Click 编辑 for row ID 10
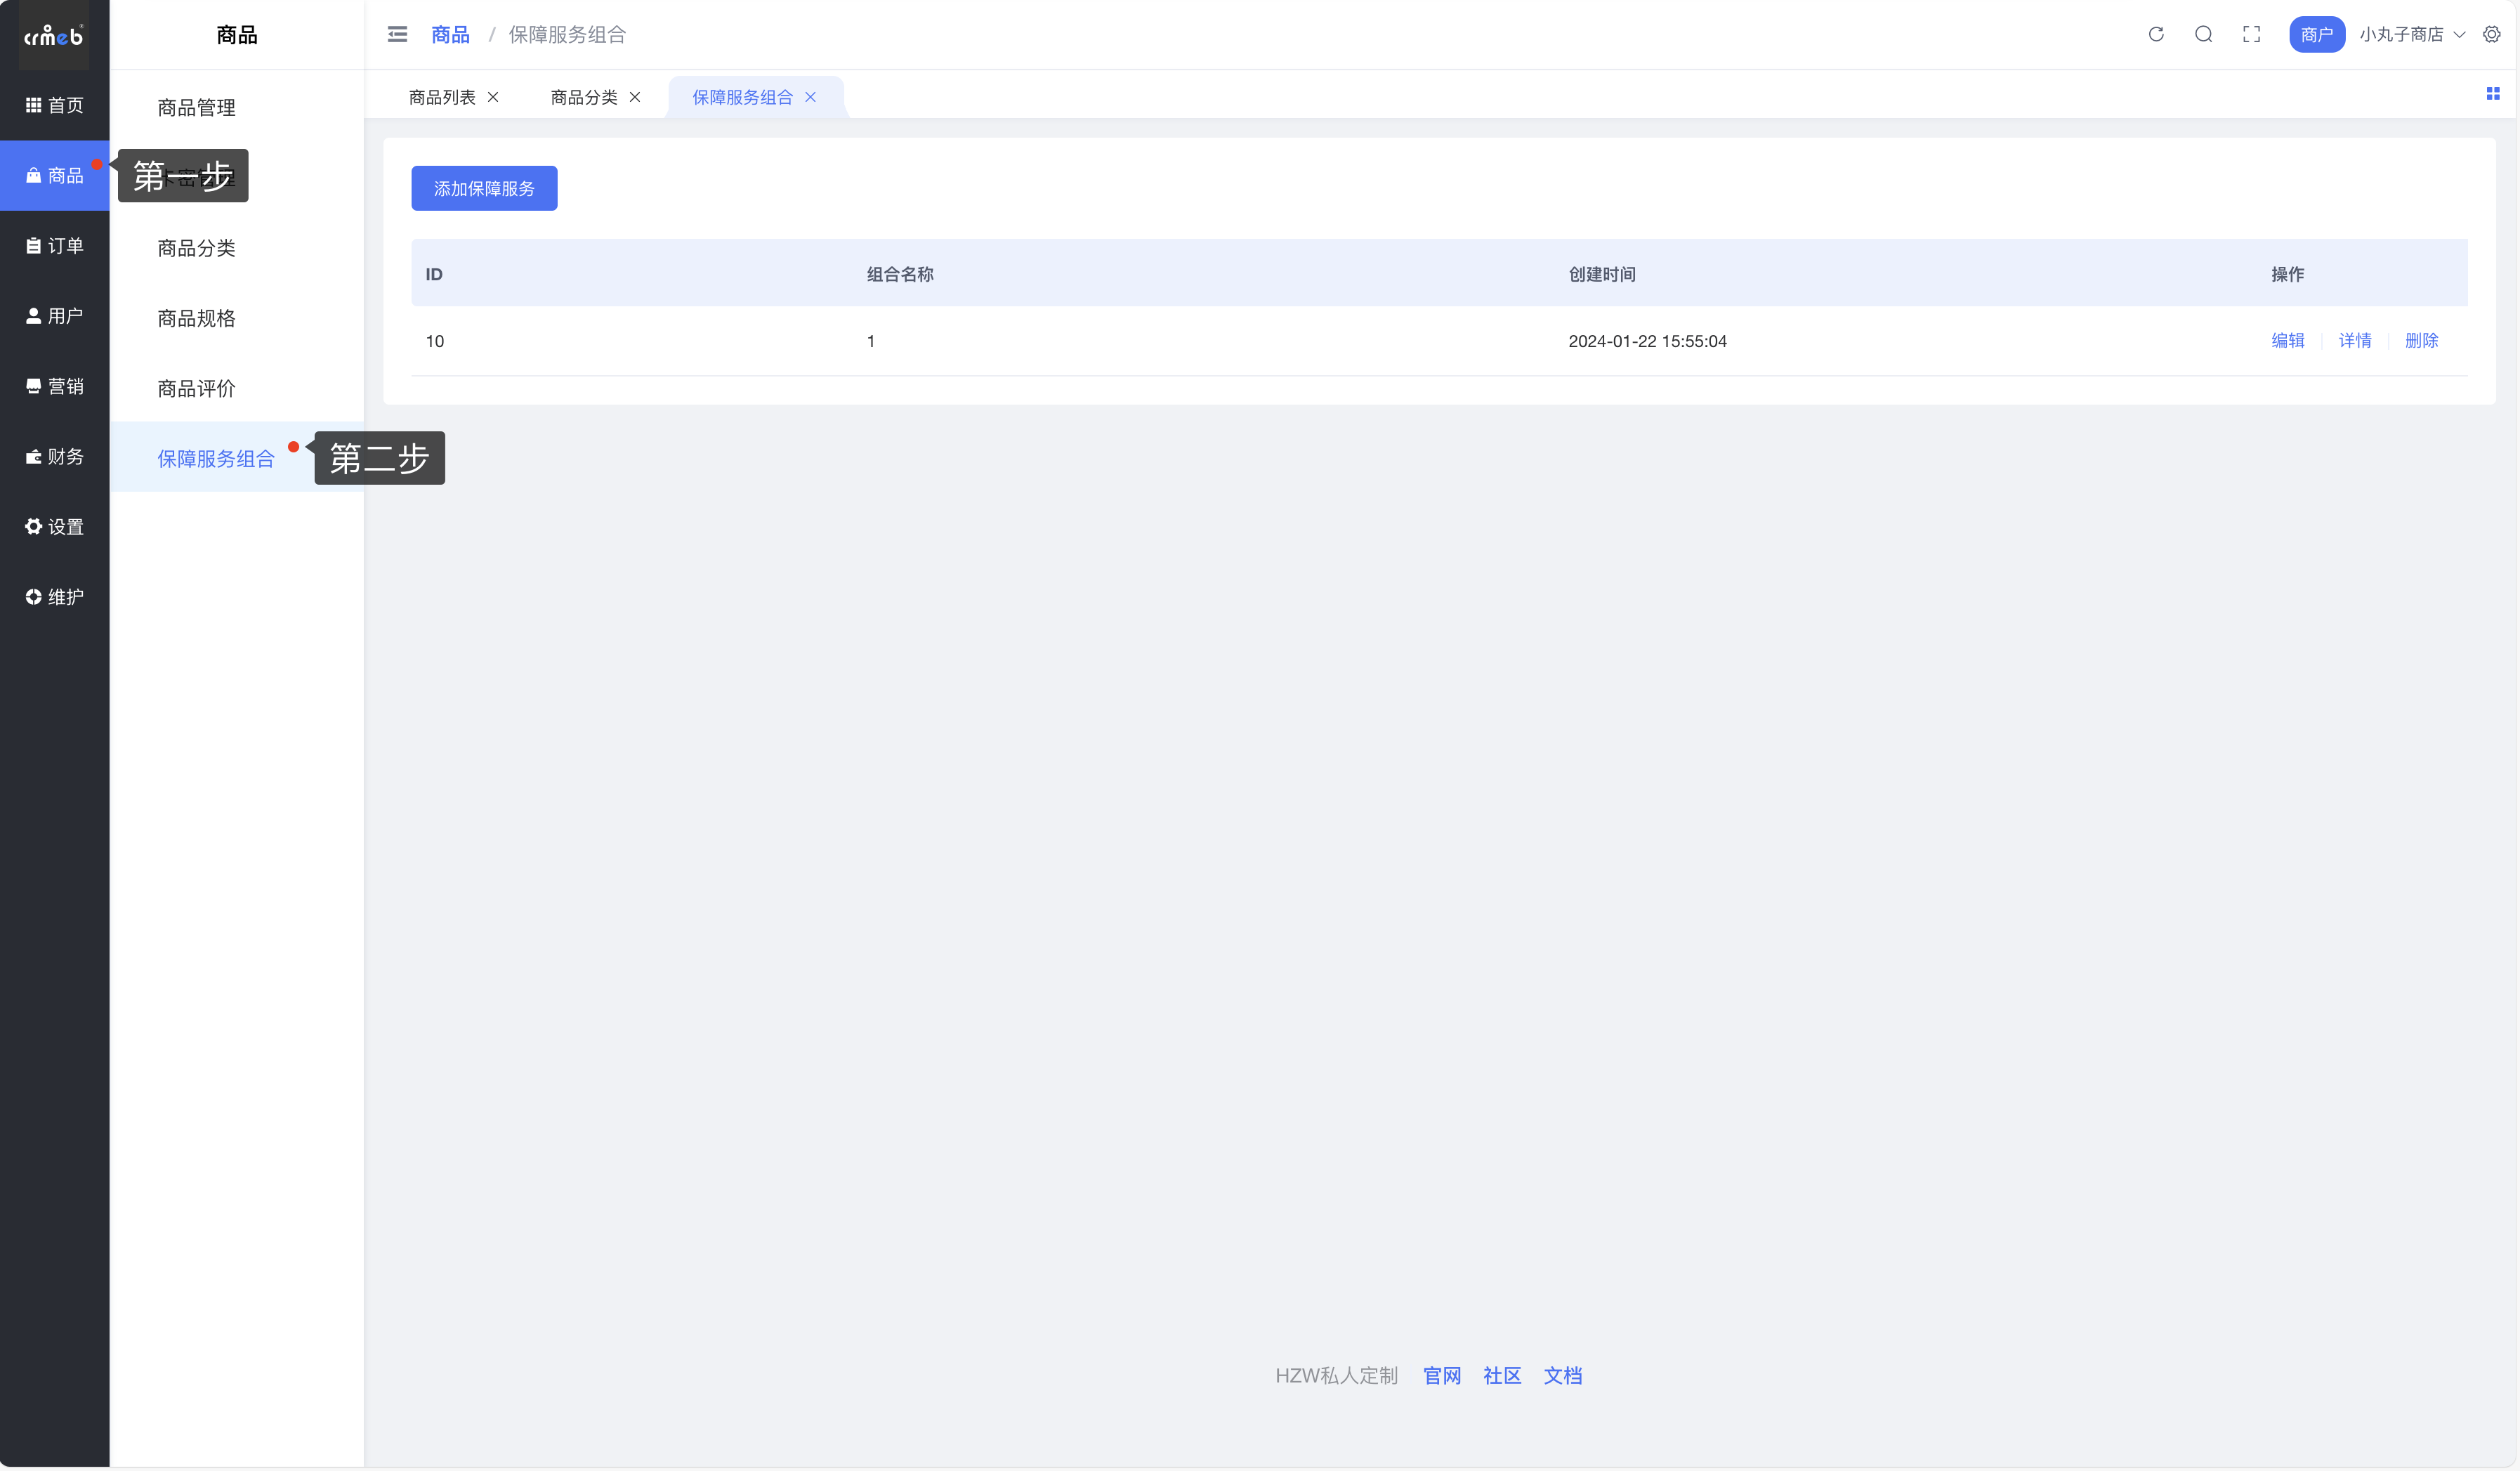Screen dimensions: 2520x1471 coord(2287,341)
